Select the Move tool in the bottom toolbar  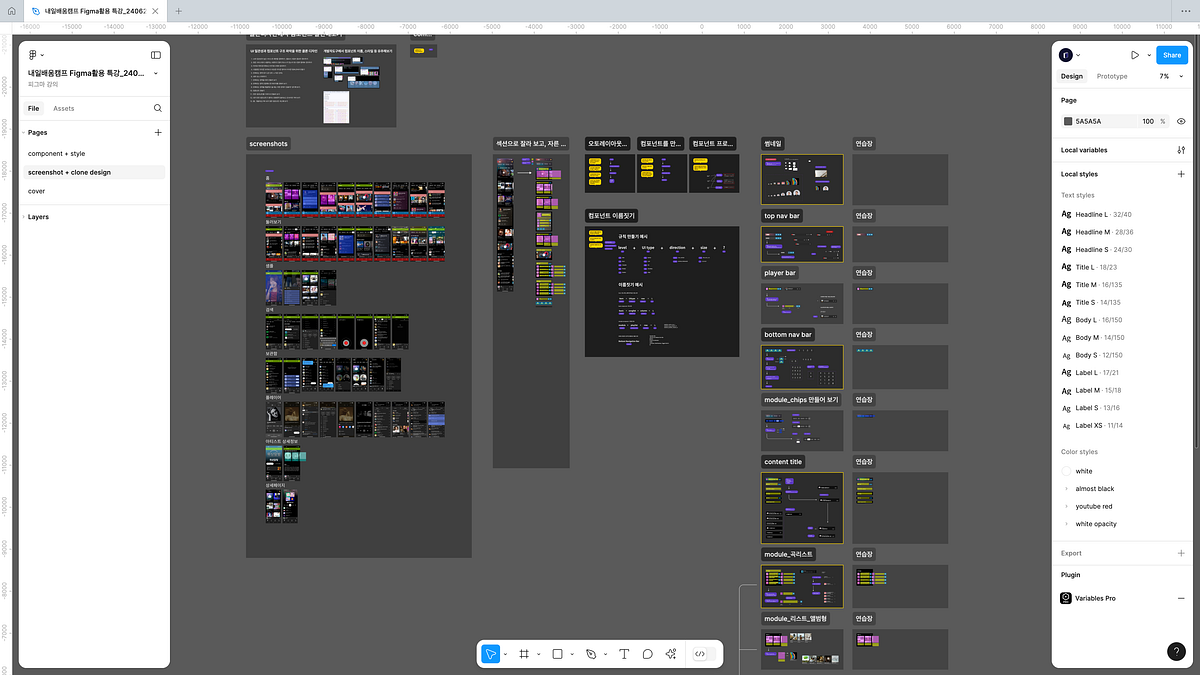pos(490,654)
